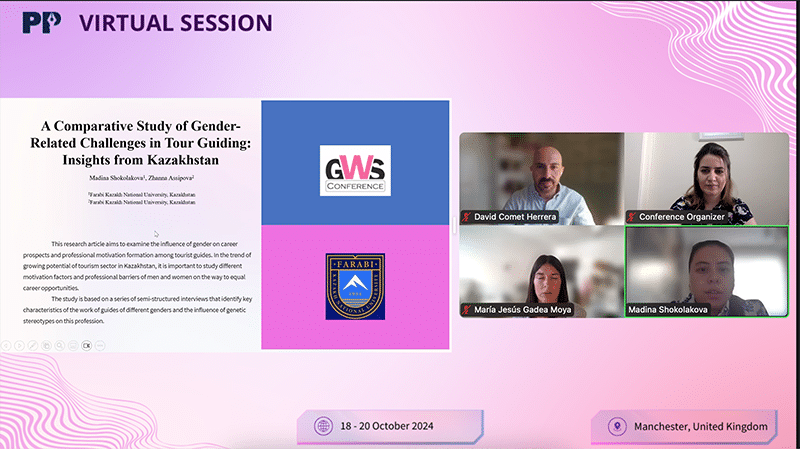The image size is (800, 449).
Task: Open more slideshow options ellipsis menu
Action: [100, 345]
